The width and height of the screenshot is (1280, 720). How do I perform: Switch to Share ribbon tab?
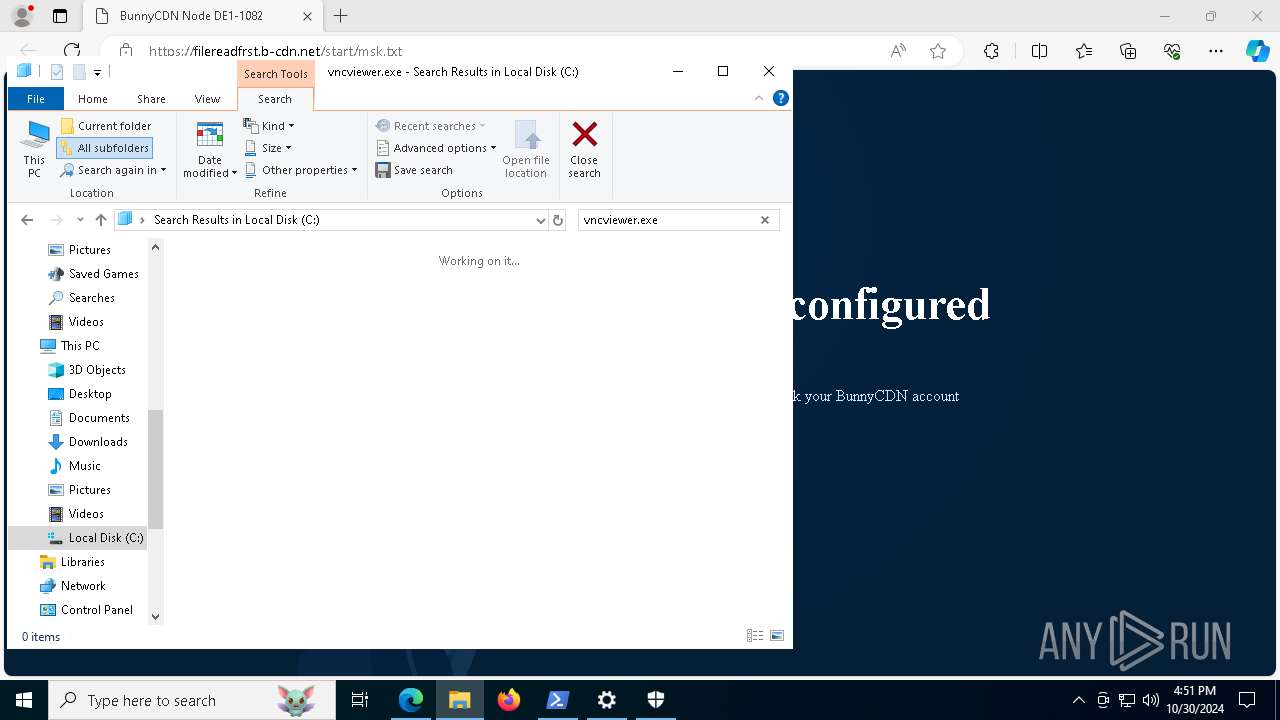151,99
